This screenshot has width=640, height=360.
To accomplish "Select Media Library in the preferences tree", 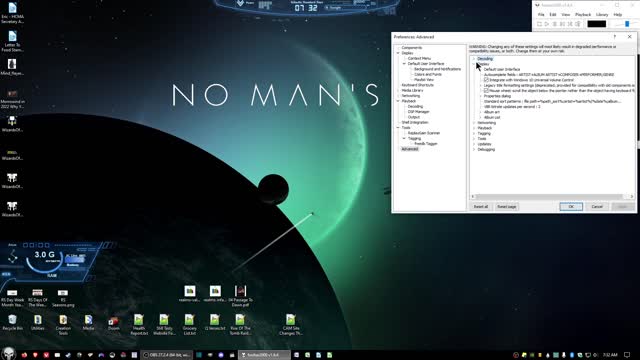I will coord(412,90).
